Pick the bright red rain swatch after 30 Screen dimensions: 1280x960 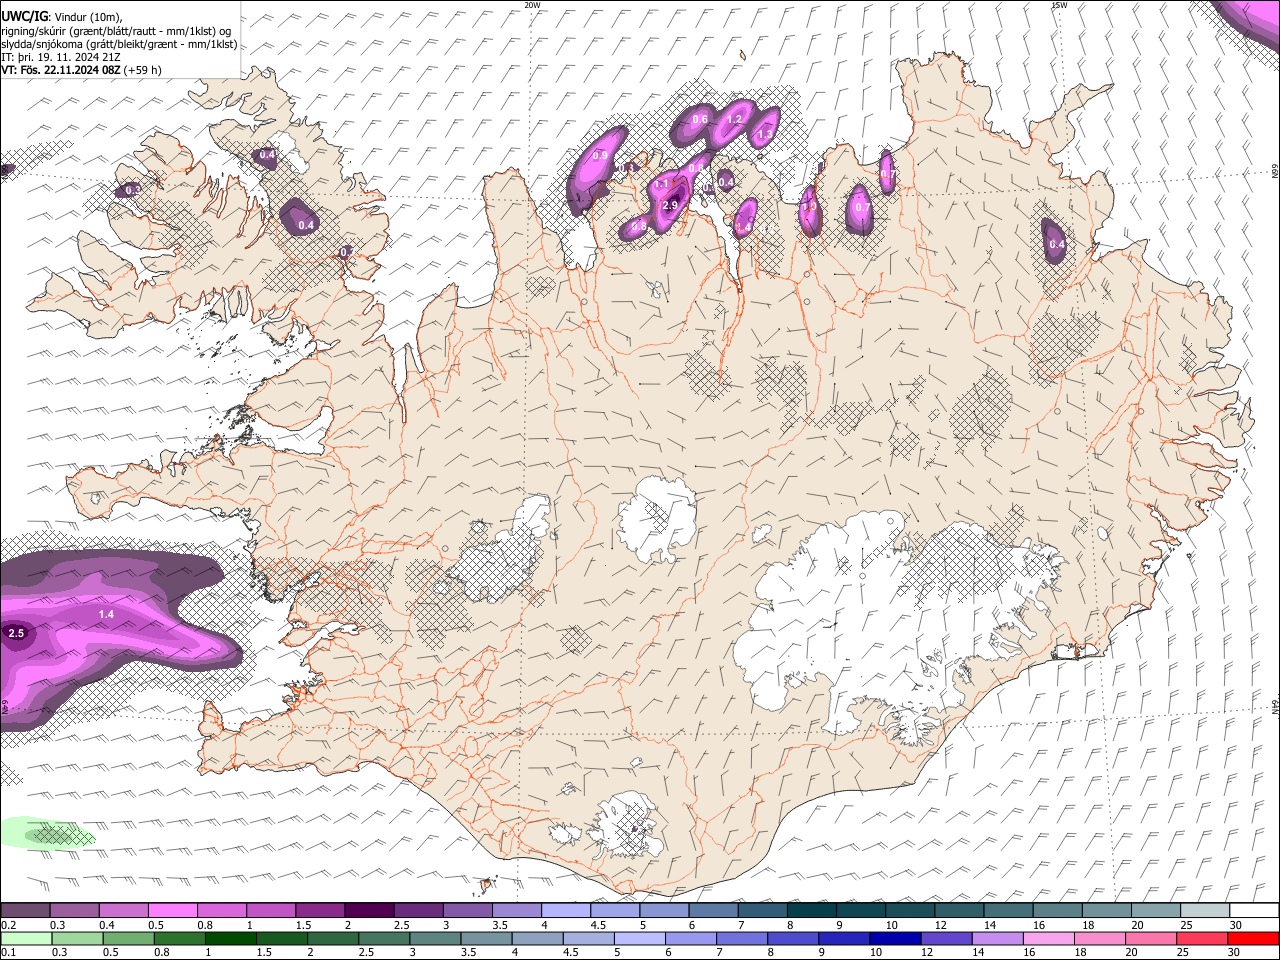(x=1253, y=938)
